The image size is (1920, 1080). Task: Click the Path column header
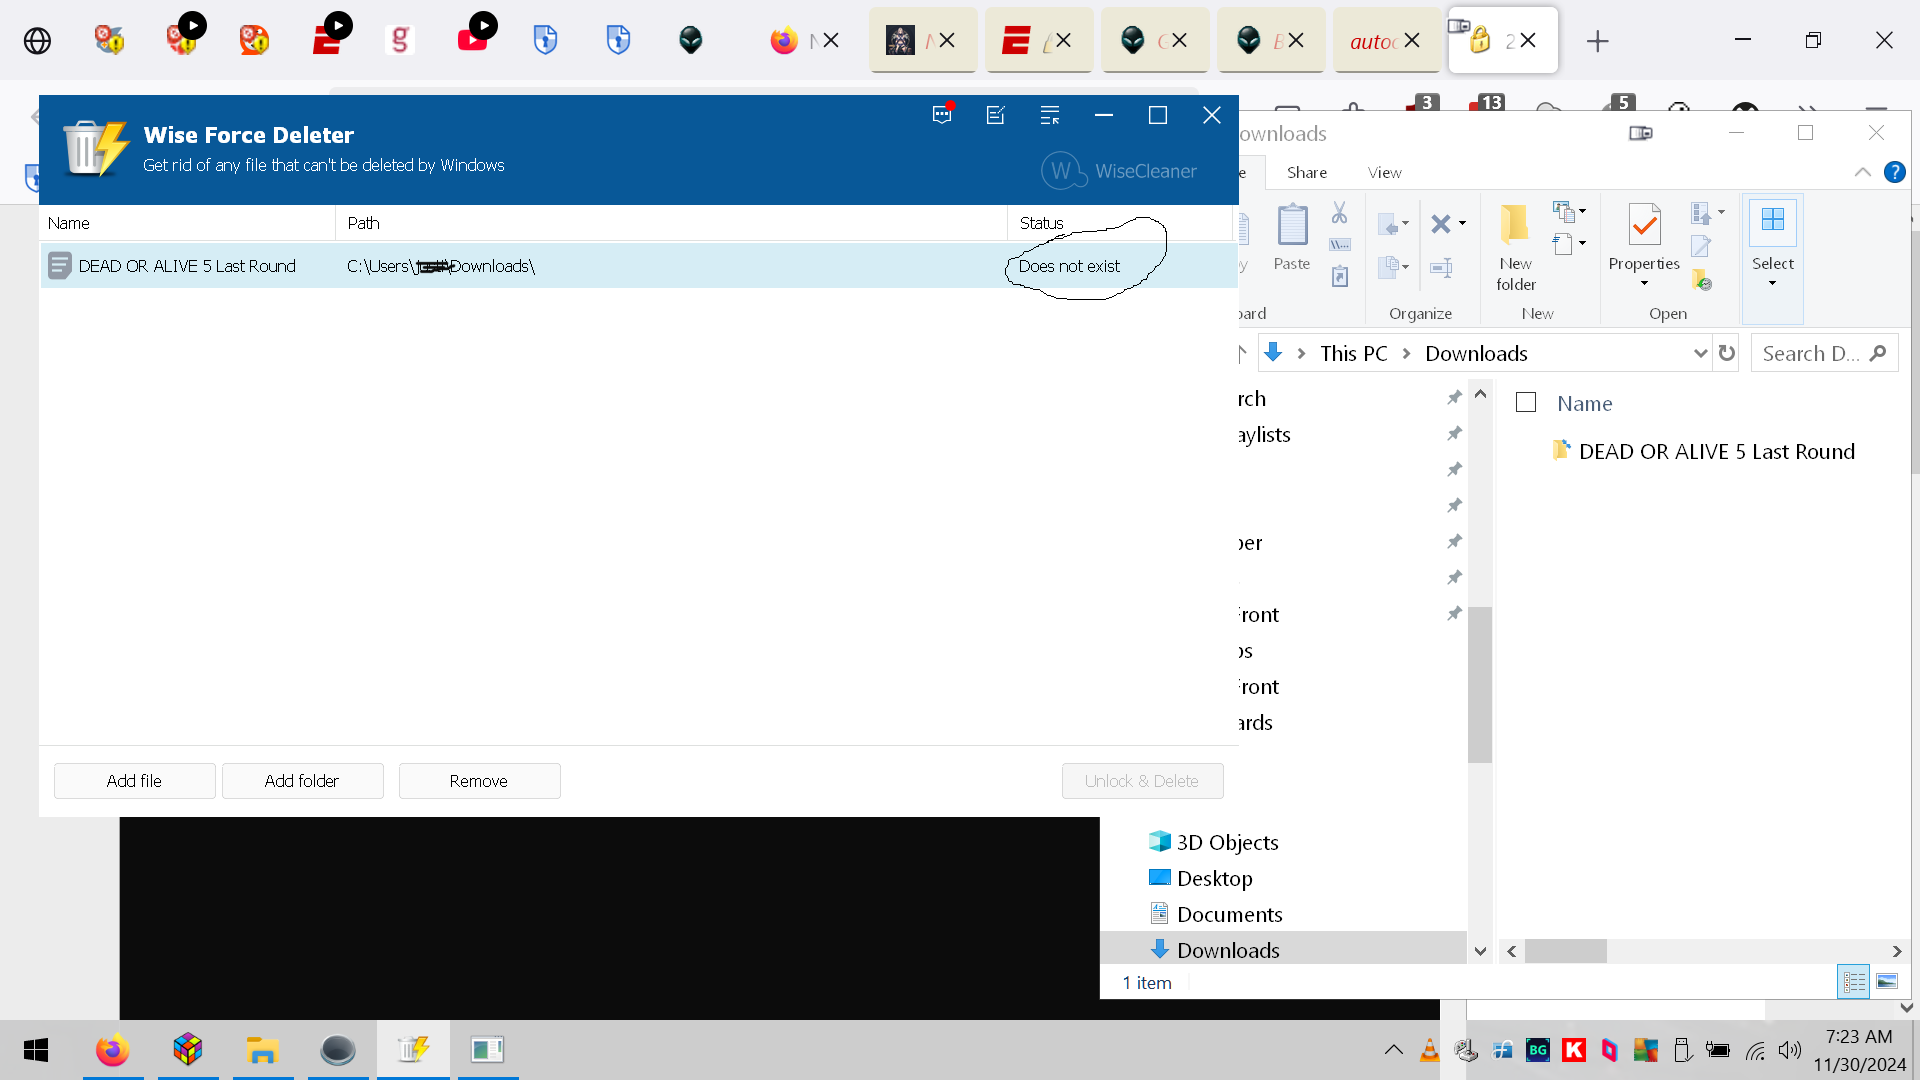pos(671,223)
